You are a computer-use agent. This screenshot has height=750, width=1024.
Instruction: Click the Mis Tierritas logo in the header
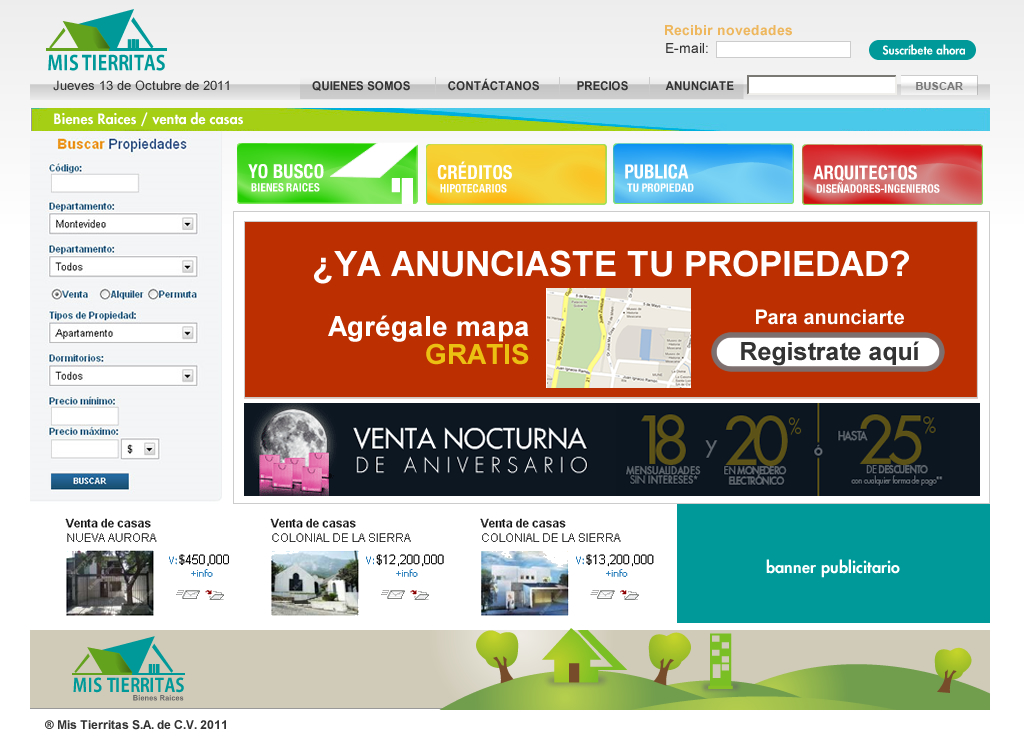click(x=106, y=41)
